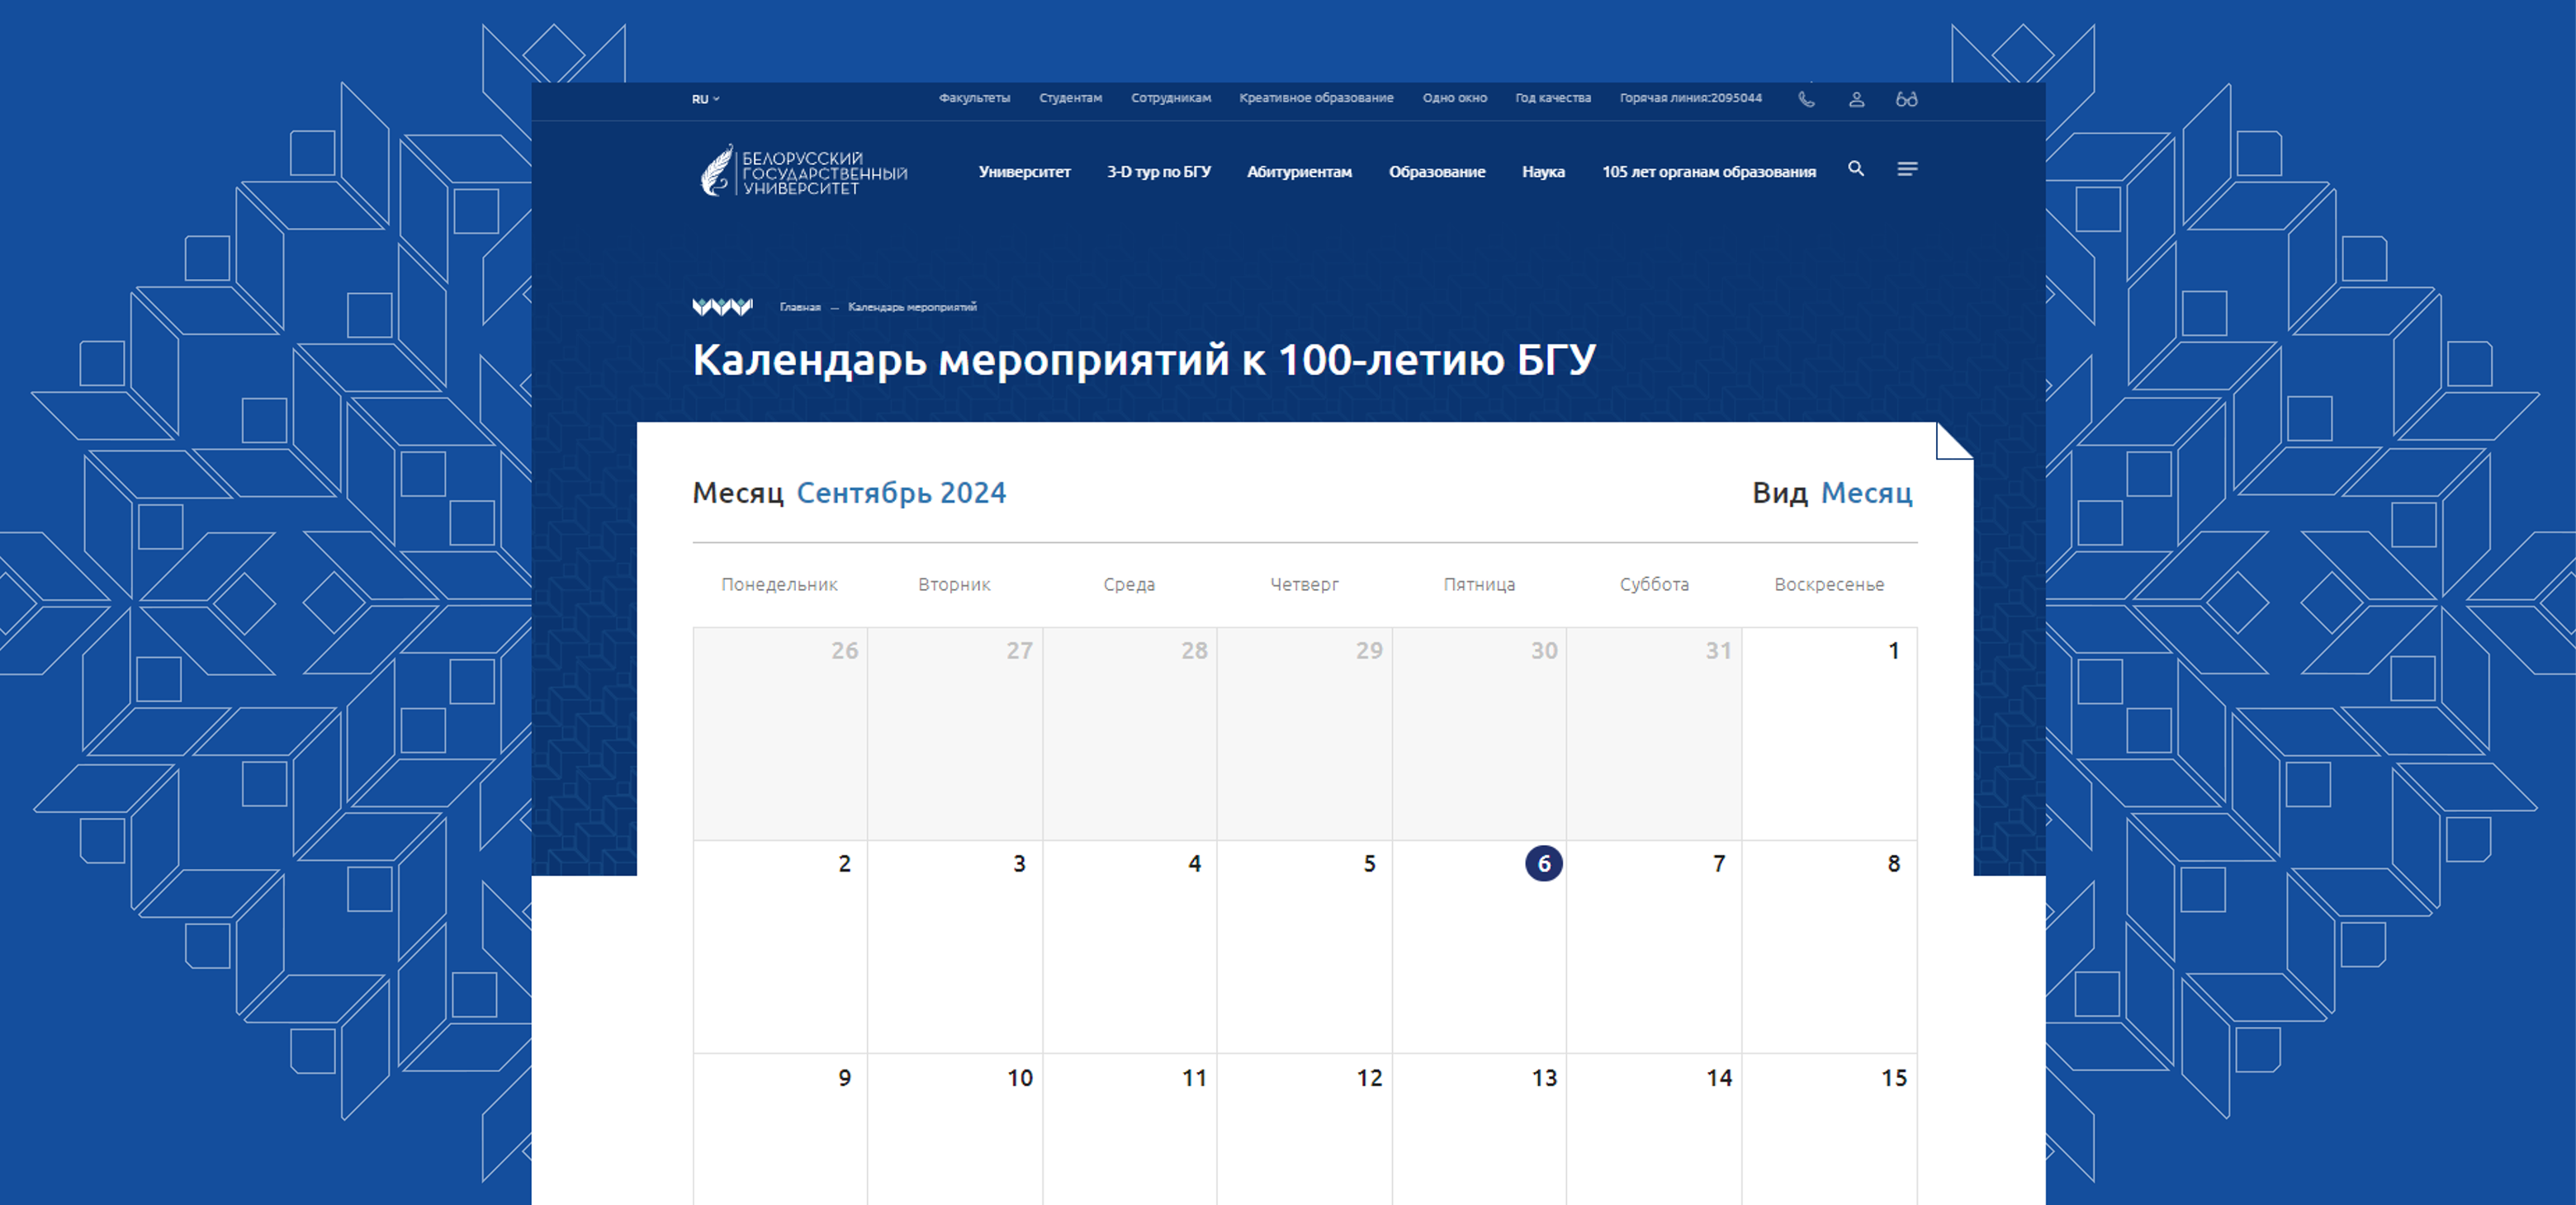
Task: Click the BSU university logo
Action: 804,171
